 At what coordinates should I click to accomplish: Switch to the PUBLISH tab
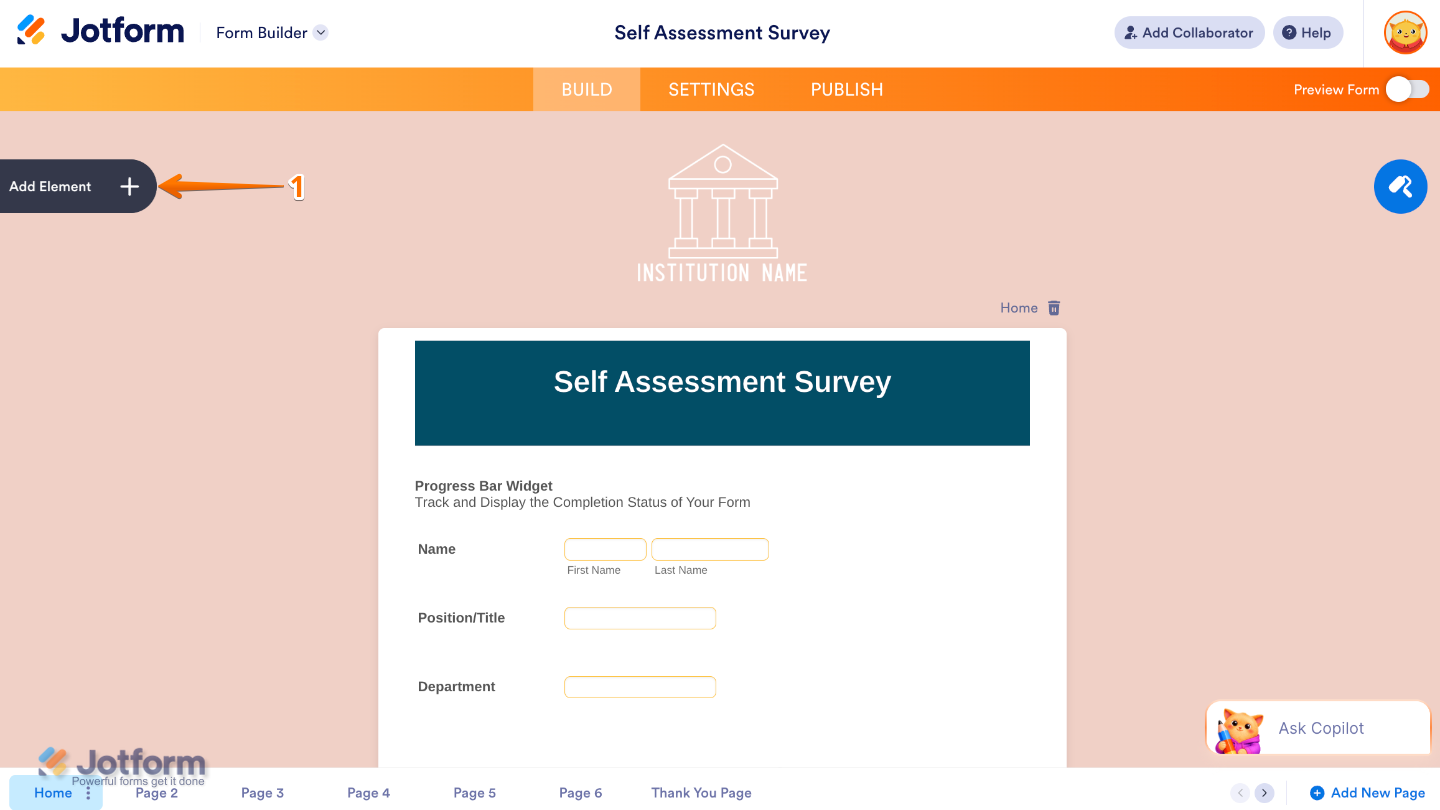point(846,89)
